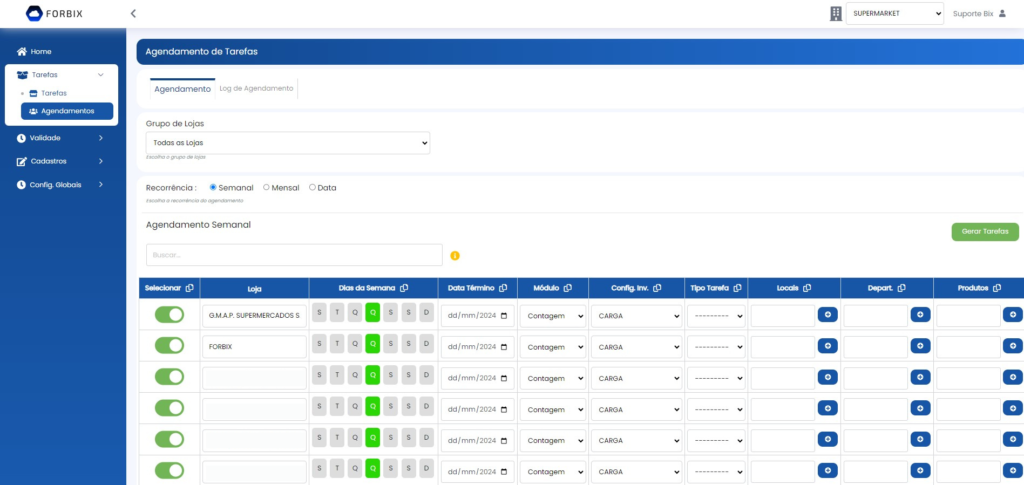Viewport: 1024px width, 485px height.
Task: Open Grupo de Lojas 'Todas as Lojas' dropdown
Action: click(288, 142)
